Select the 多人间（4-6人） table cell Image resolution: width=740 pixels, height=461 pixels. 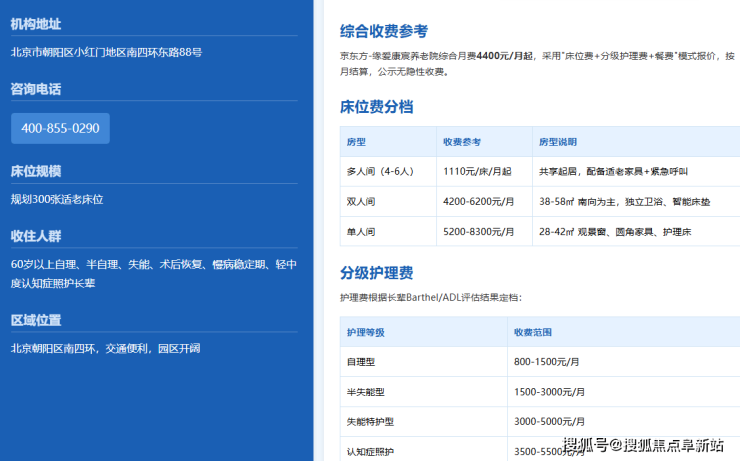[388, 172]
